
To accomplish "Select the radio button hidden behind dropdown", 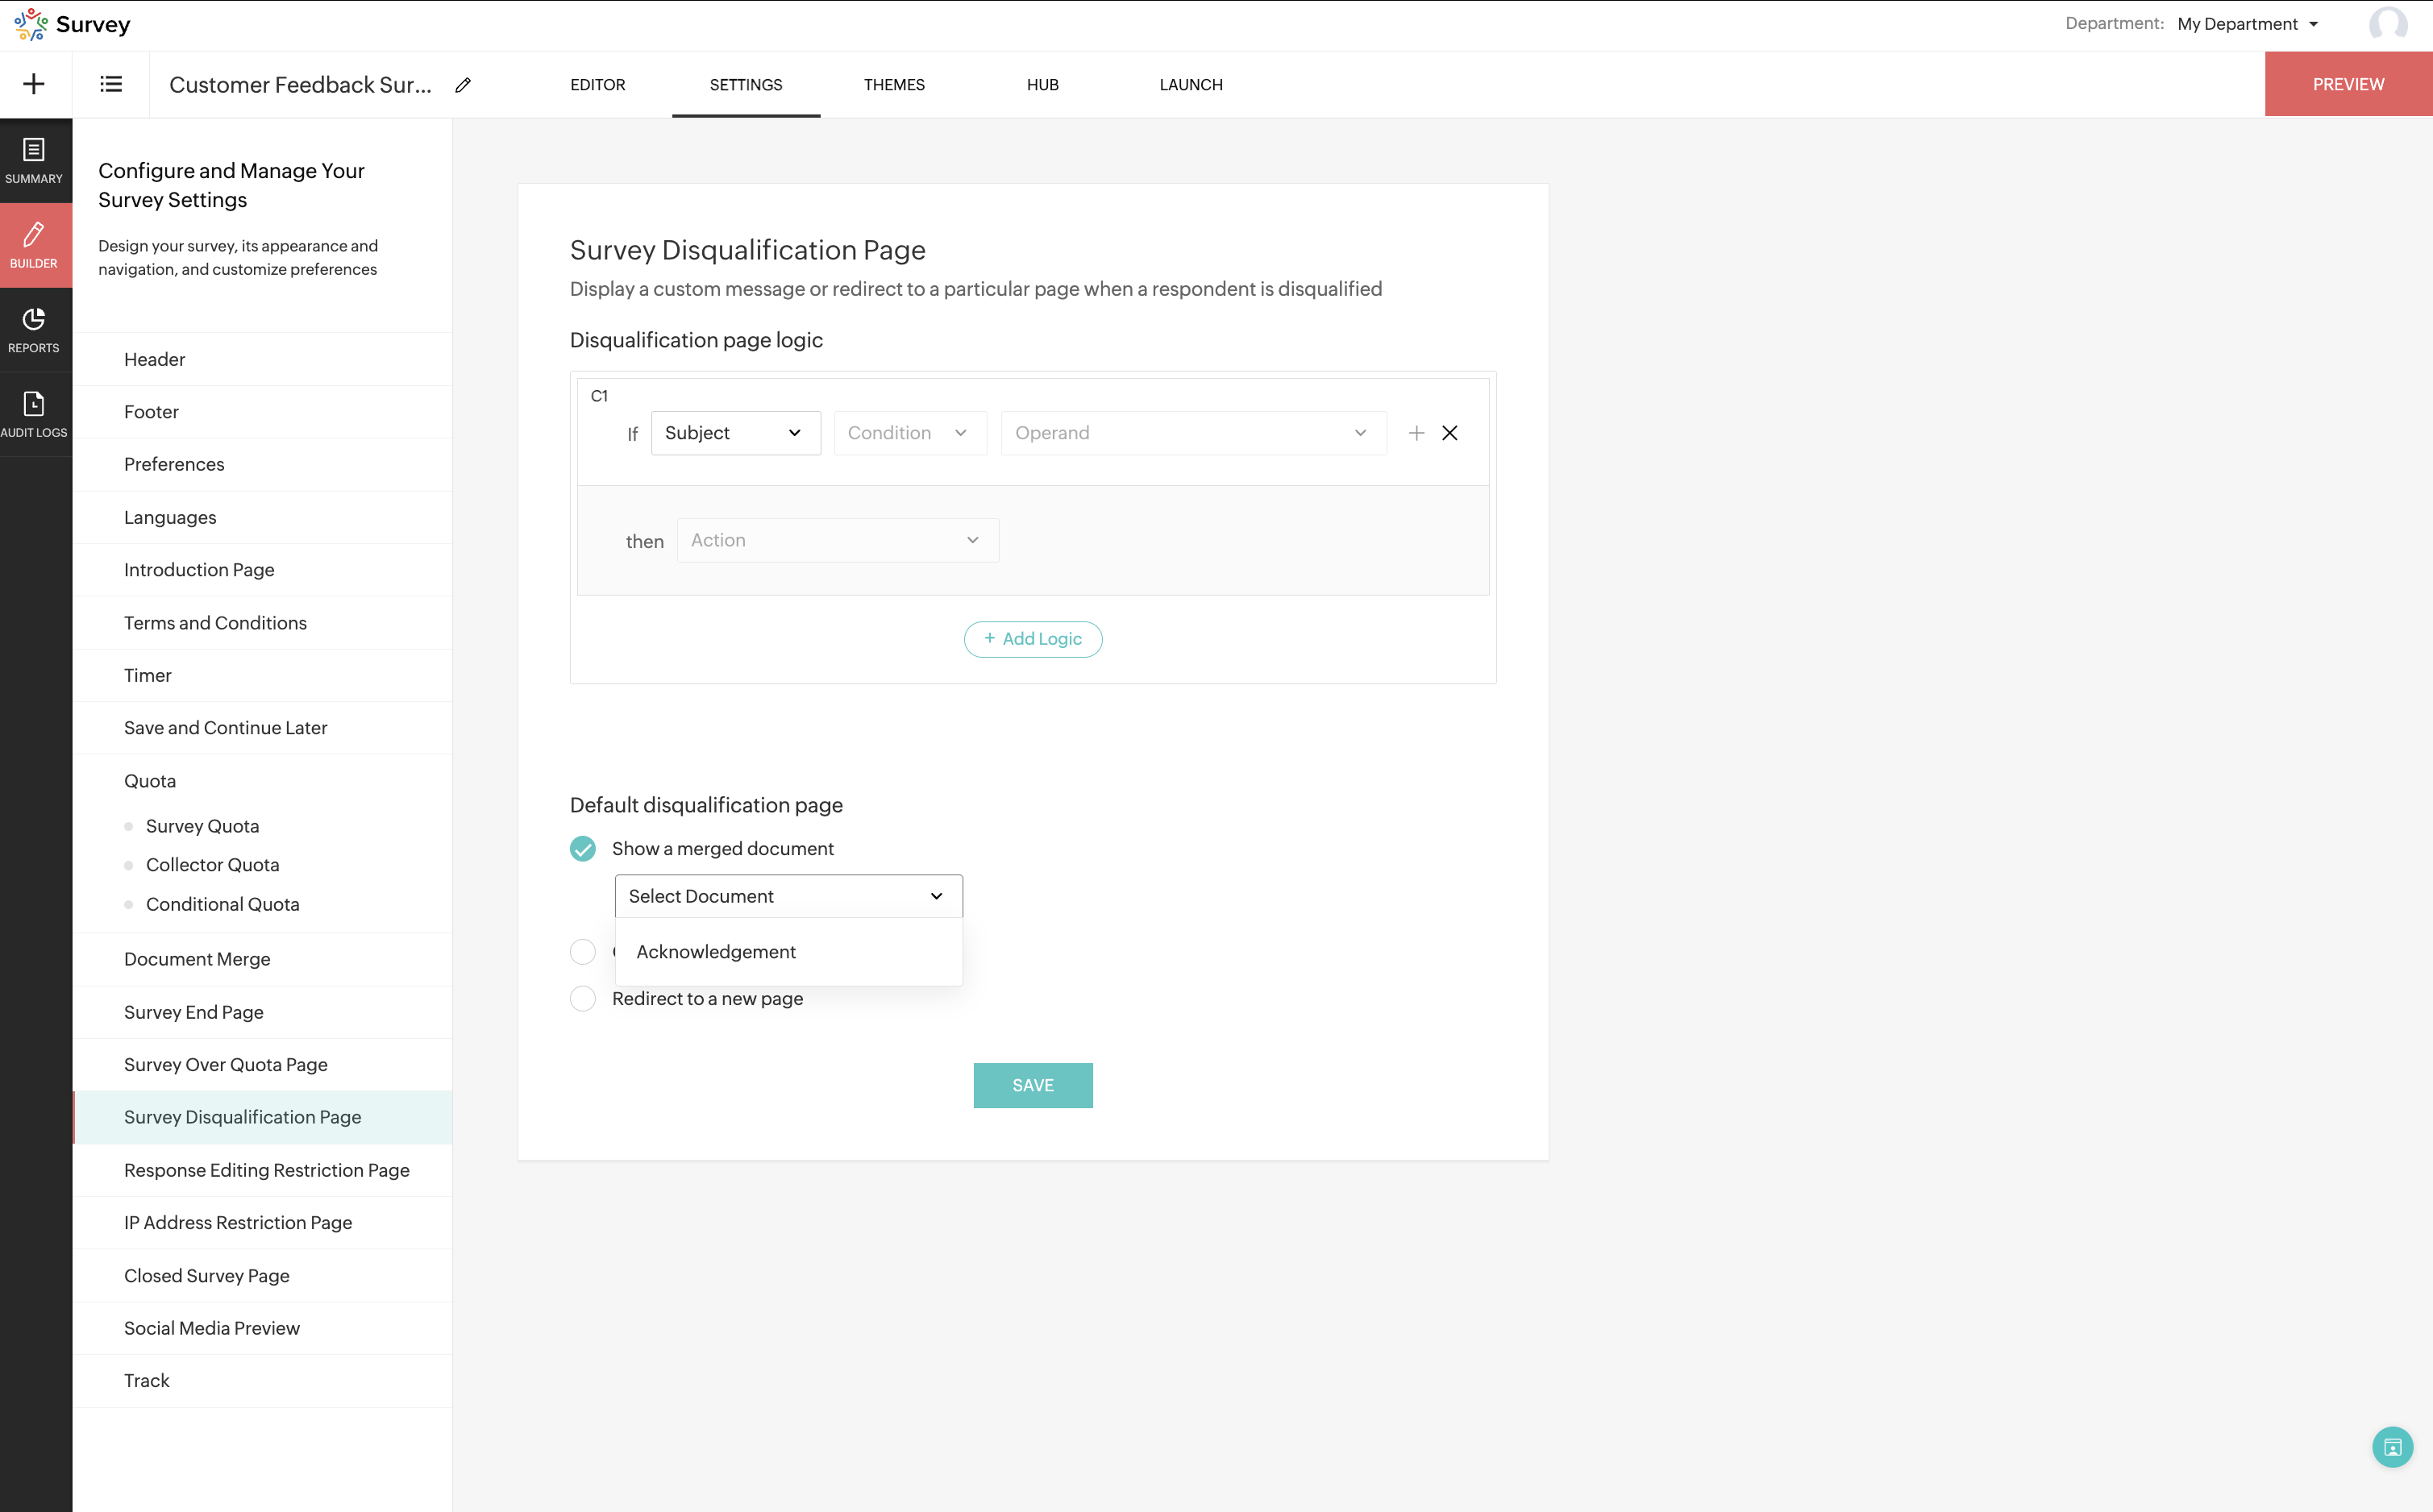I will point(583,952).
